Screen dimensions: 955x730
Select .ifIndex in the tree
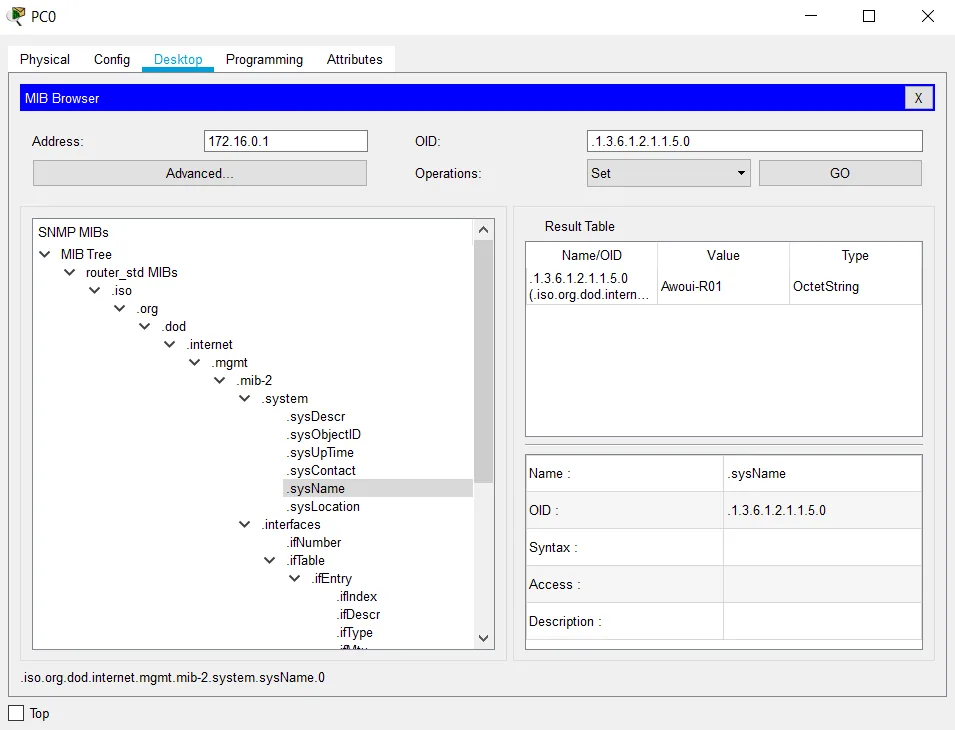[357, 597]
